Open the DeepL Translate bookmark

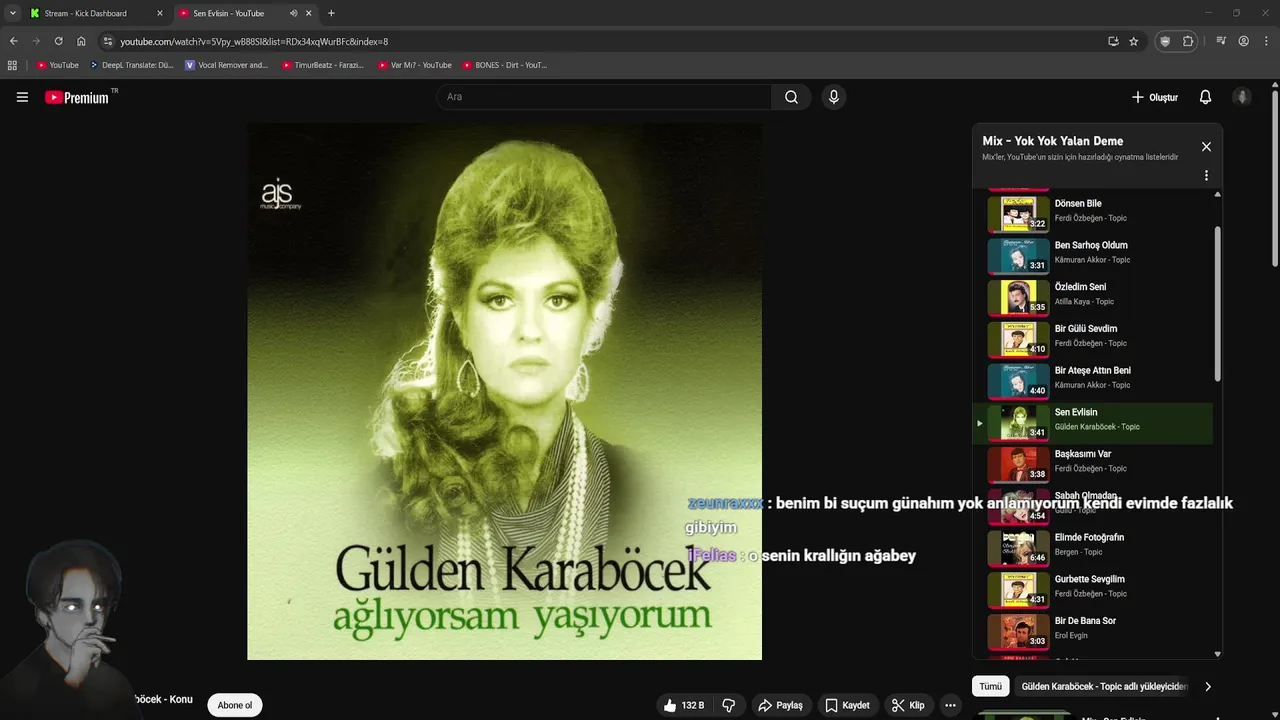[x=131, y=65]
